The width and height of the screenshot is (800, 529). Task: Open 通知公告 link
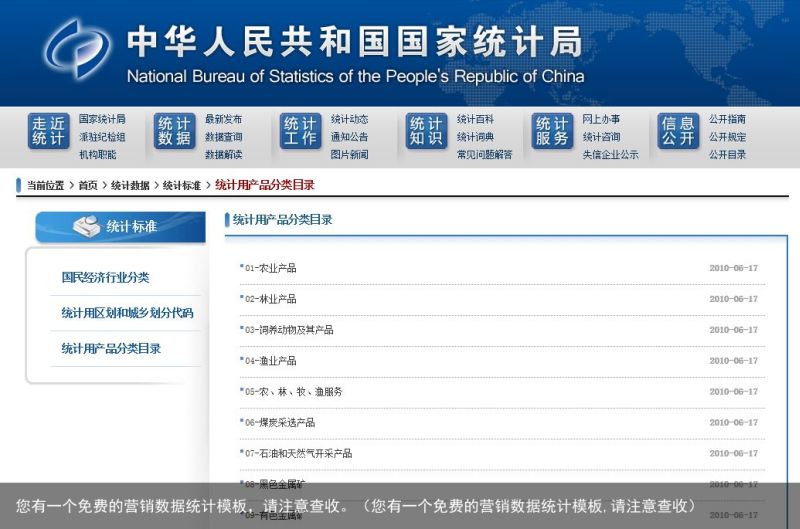349,137
